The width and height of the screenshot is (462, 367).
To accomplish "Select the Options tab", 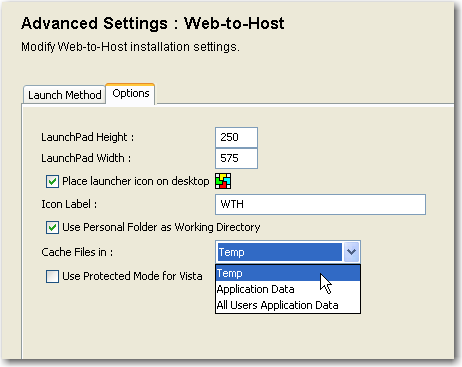I will click(131, 94).
